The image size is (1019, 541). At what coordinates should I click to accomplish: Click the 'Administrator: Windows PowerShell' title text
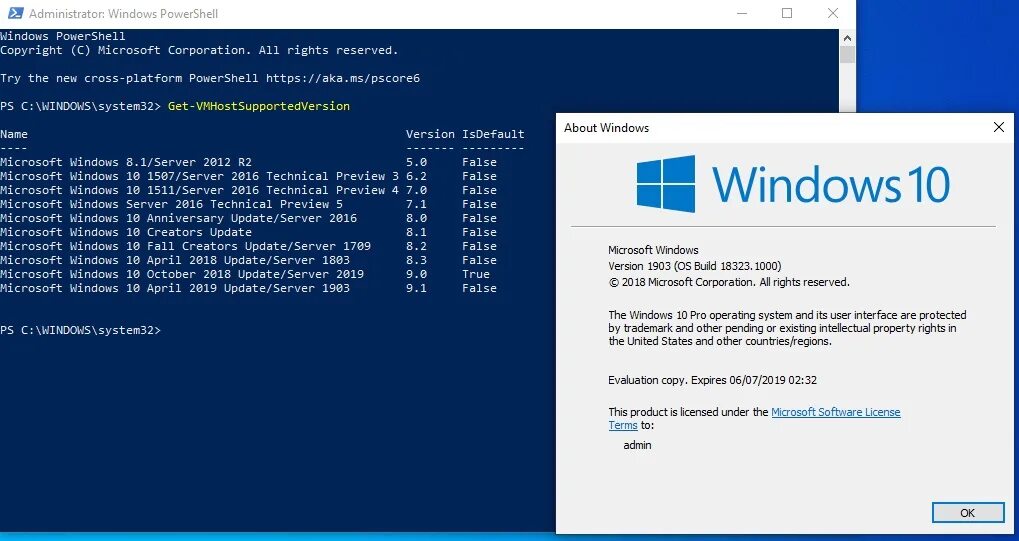coord(123,14)
